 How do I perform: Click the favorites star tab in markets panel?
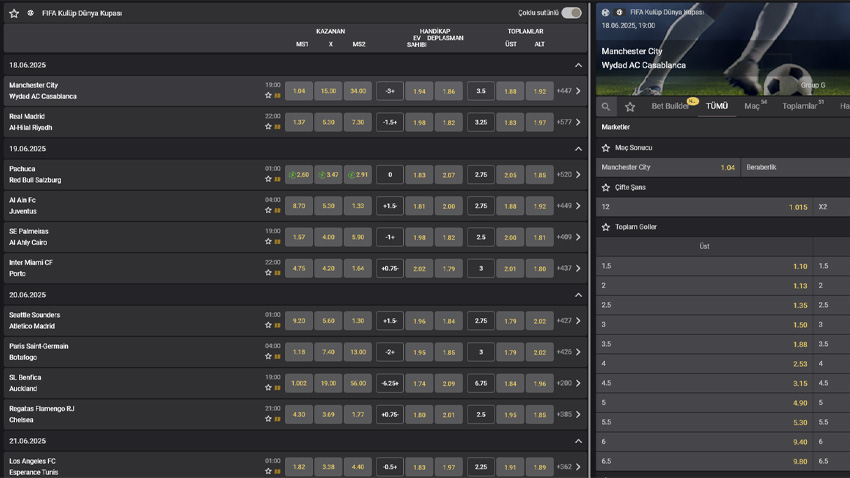point(630,107)
